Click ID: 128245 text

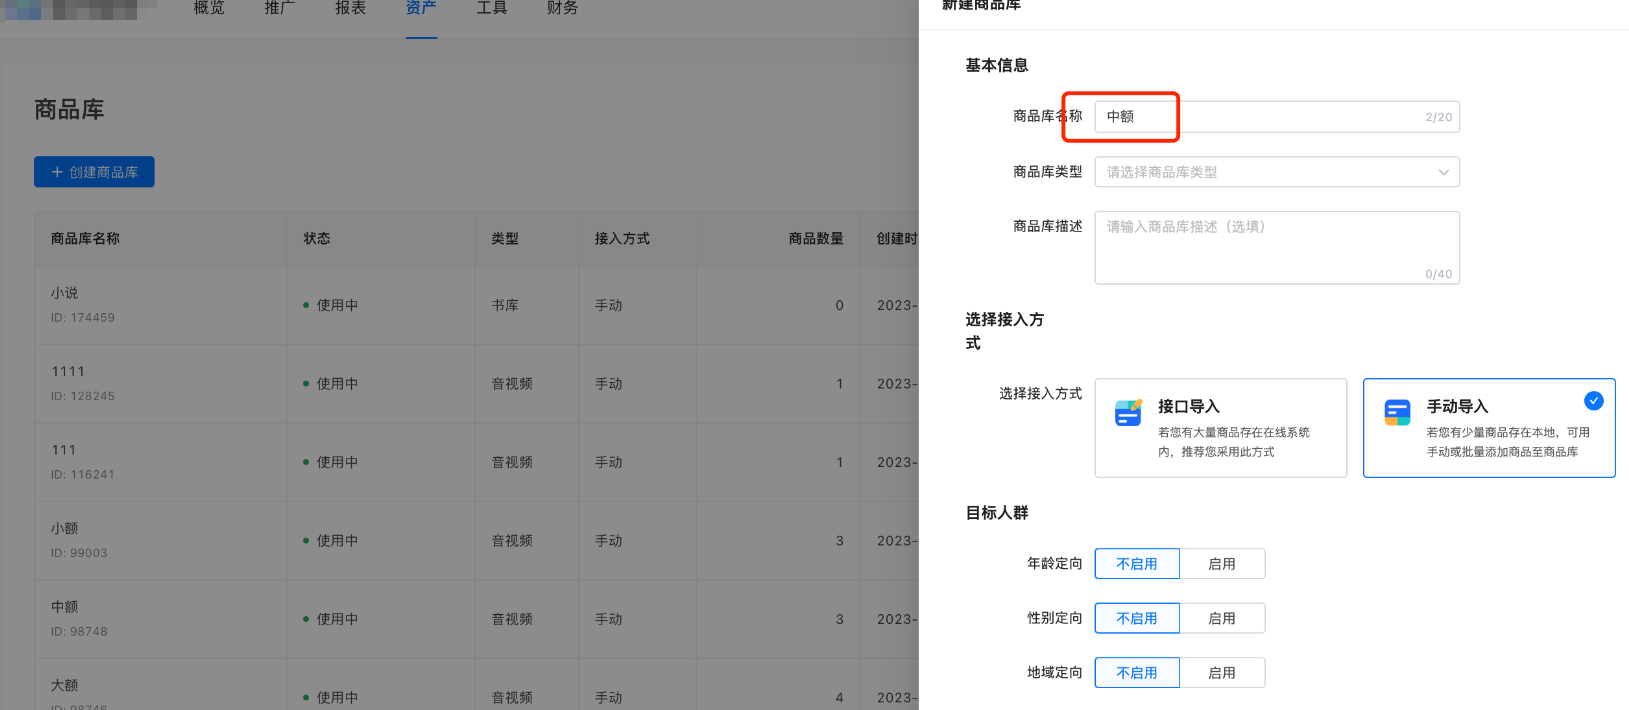click(83, 396)
